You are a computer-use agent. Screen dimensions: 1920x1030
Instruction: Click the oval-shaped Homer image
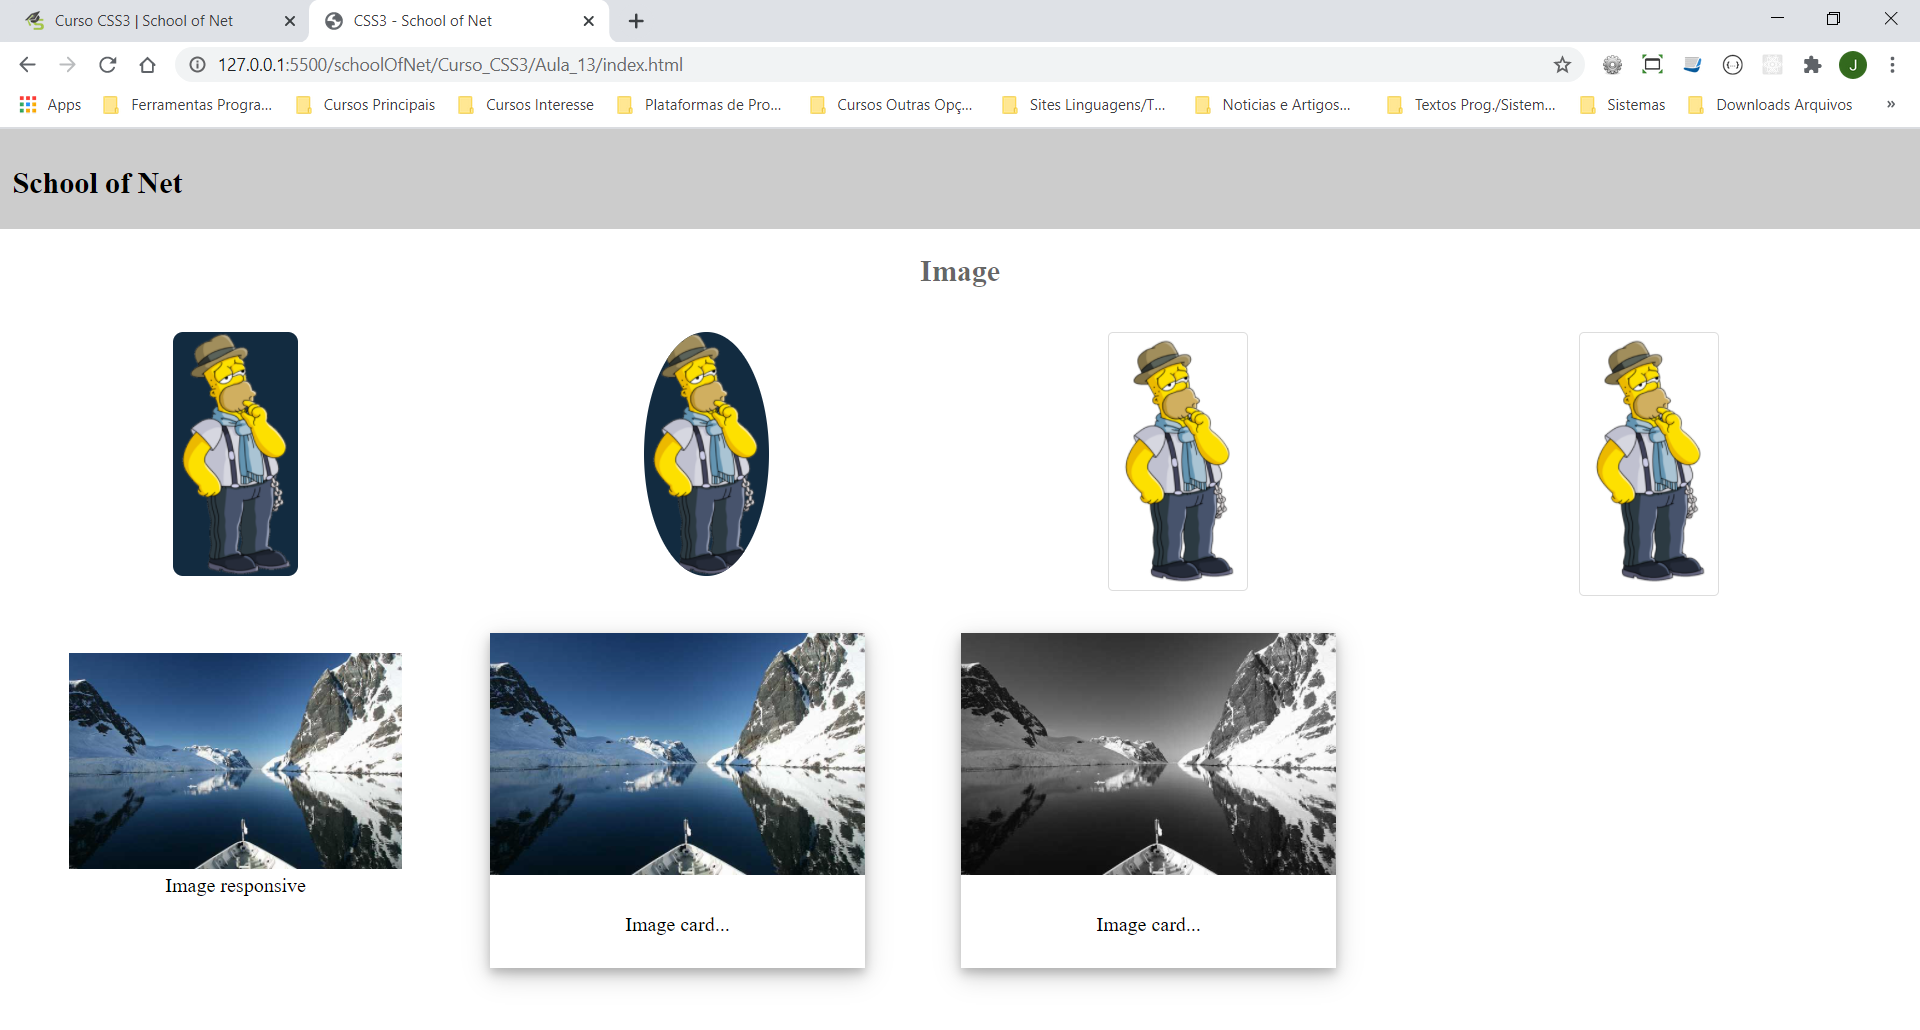click(x=706, y=454)
